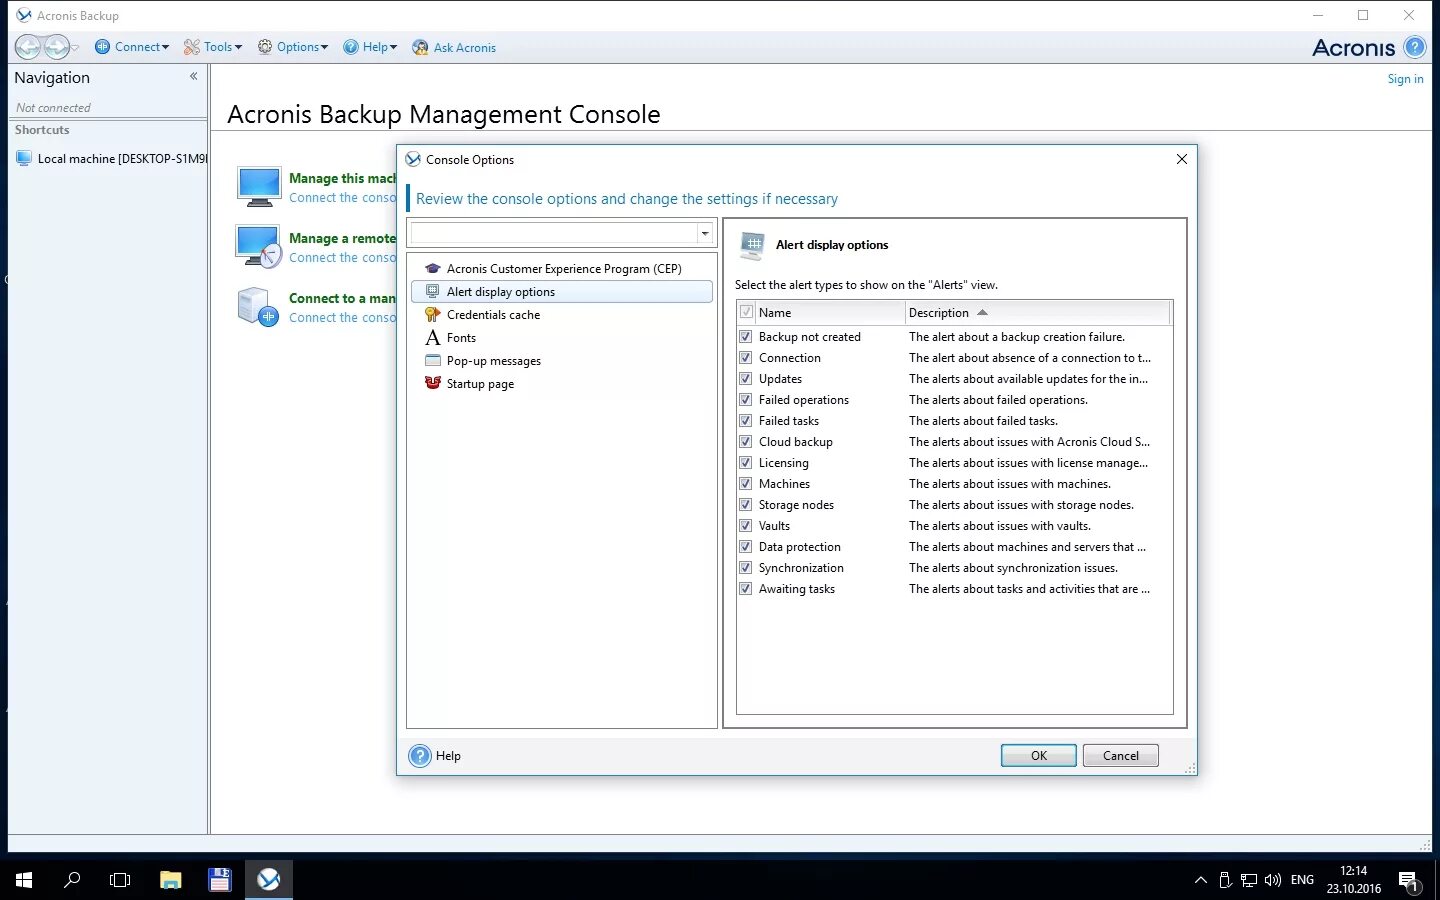
Task: Open the navigation history dropdown arrow
Action: coord(75,48)
